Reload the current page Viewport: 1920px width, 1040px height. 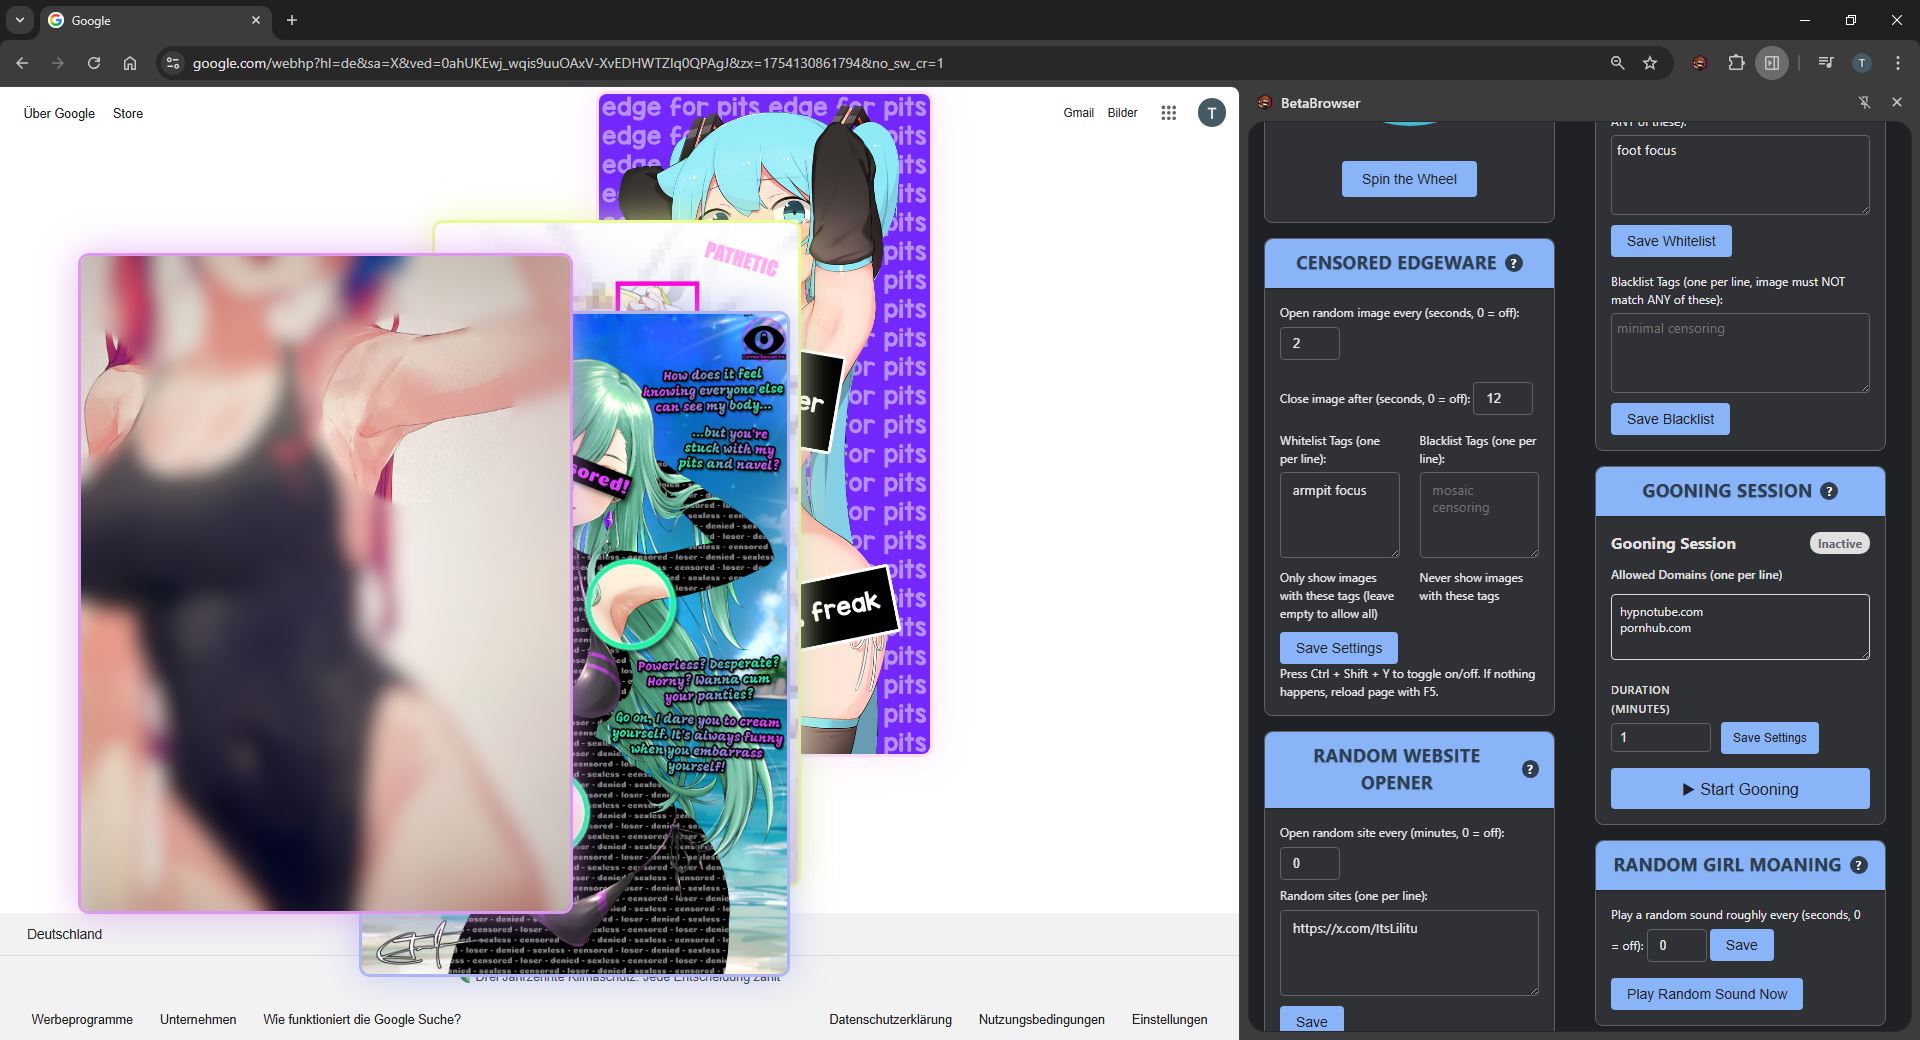(x=94, y=63)
